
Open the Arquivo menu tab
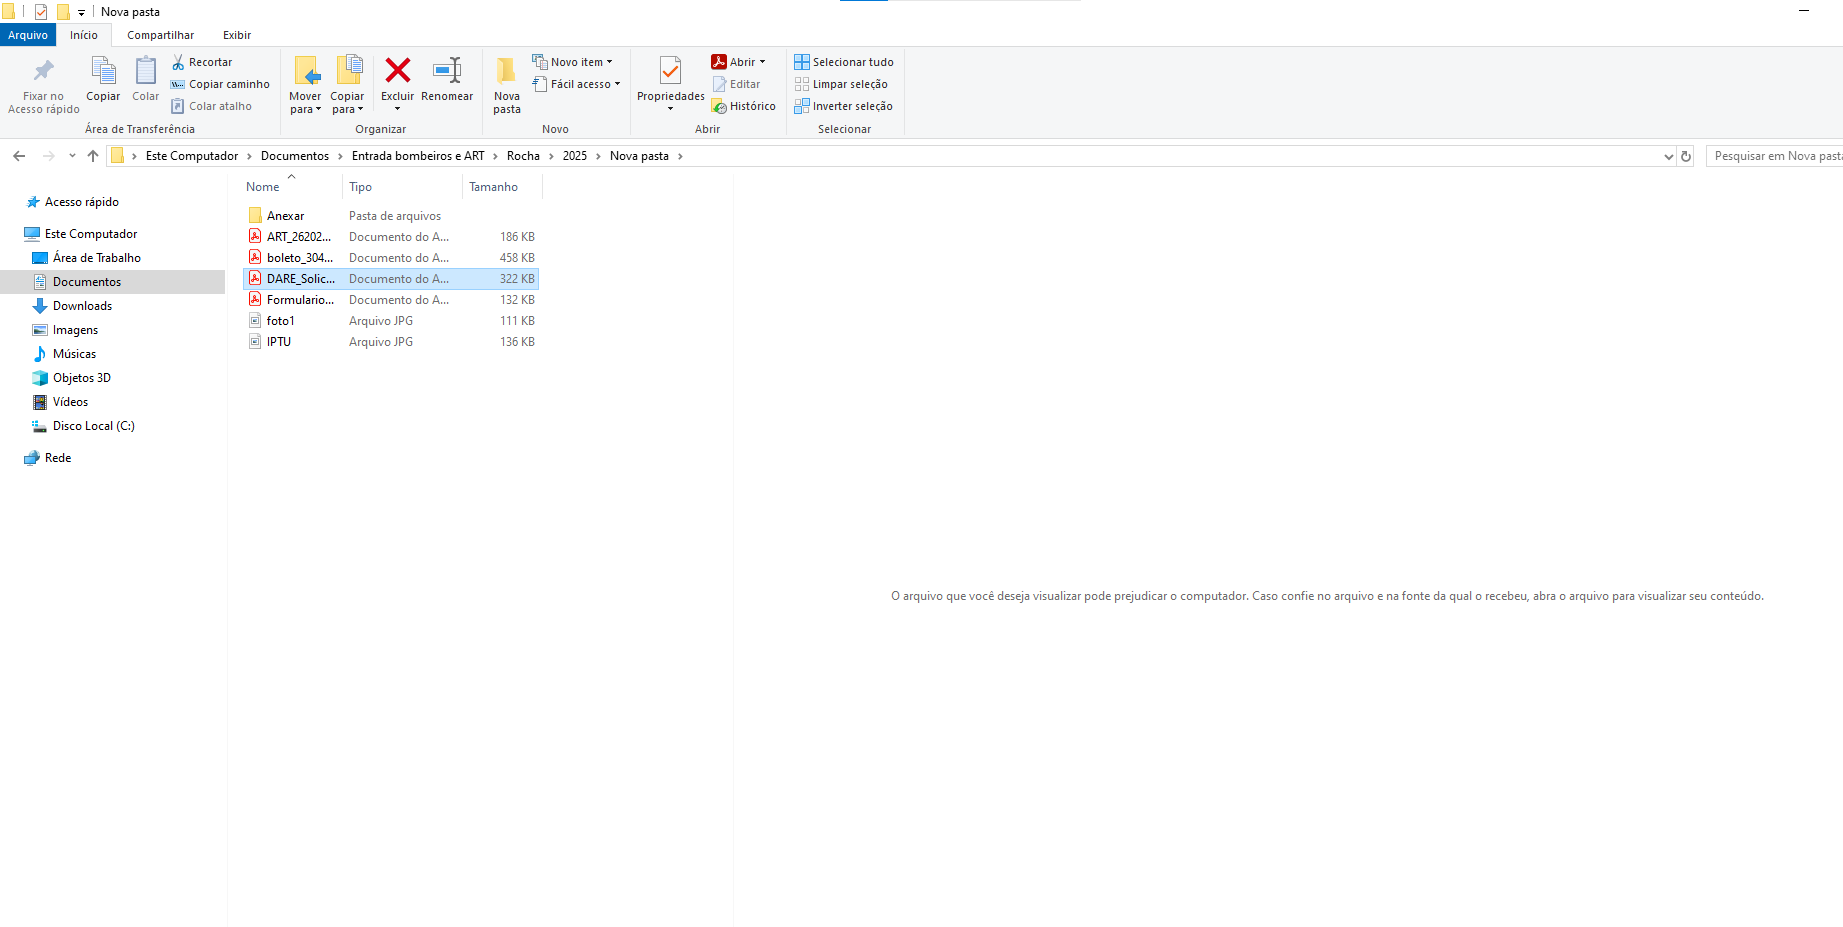point(28,35)
